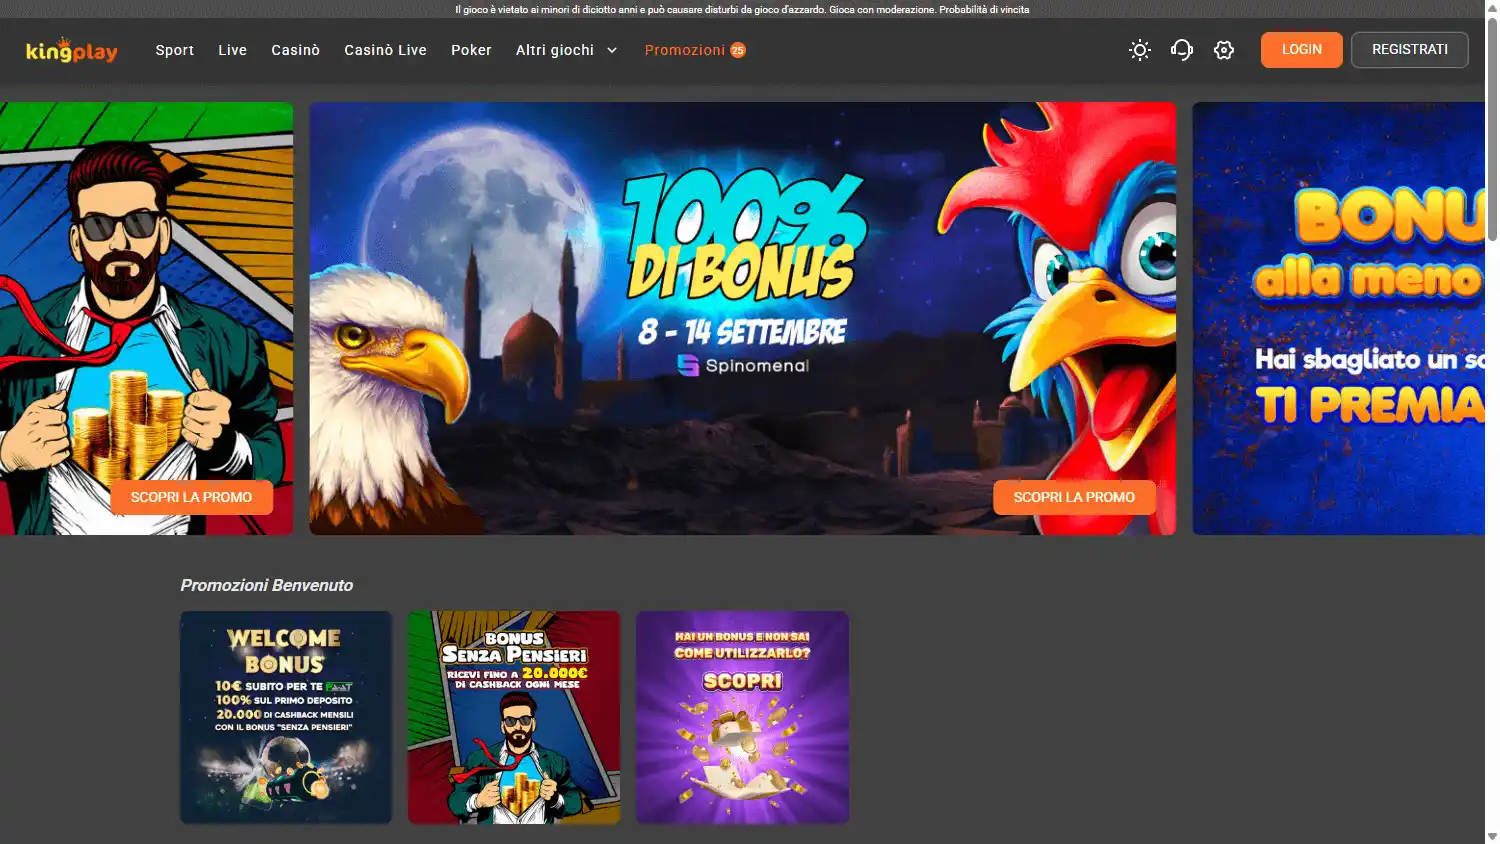Go to the Live section
The image size is (1500, 844).
(x=233, y=50)
